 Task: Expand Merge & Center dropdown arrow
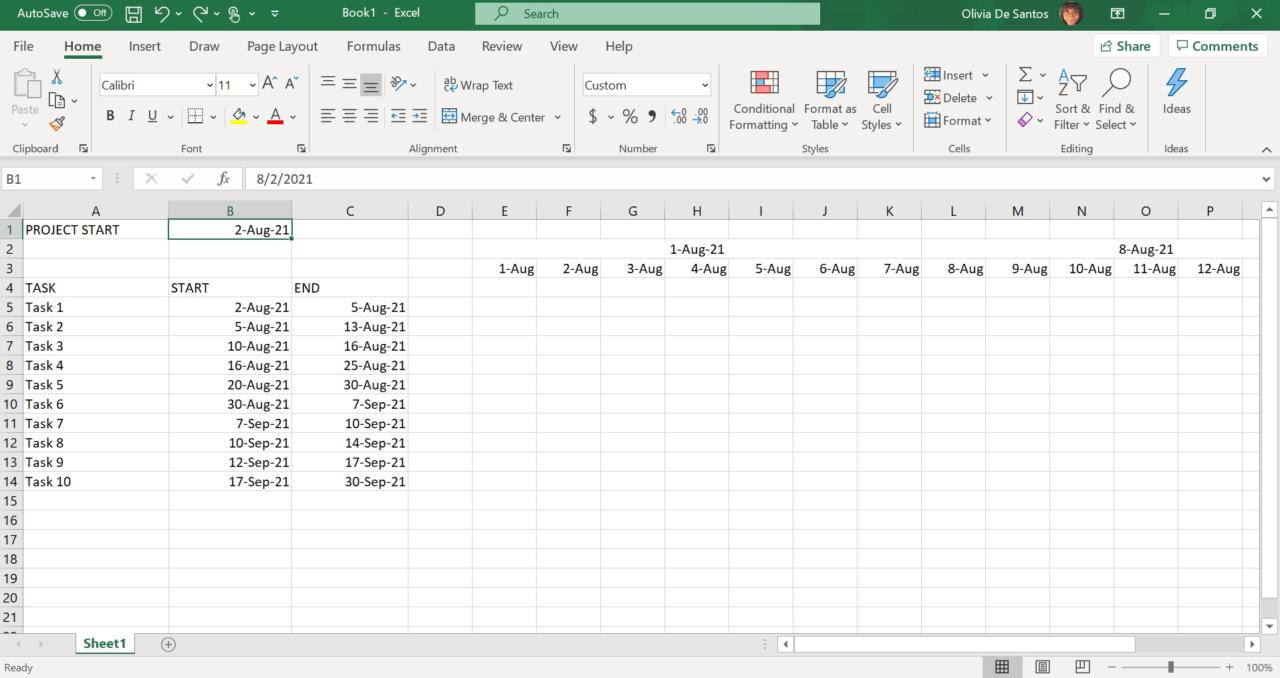(557, 117)
